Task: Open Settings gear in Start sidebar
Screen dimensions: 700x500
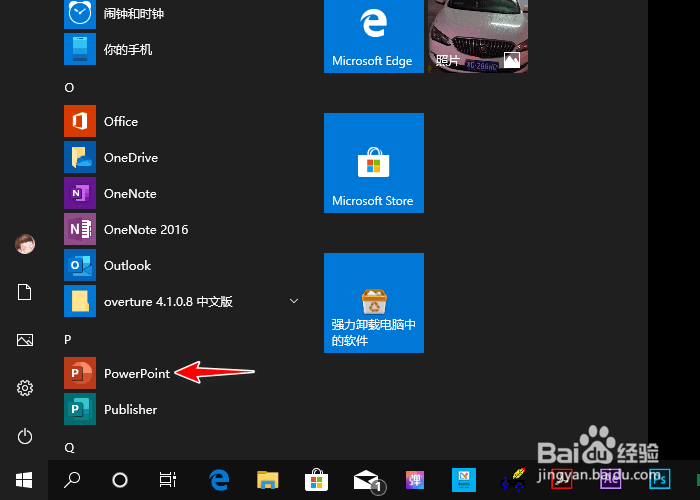Action: click(25, 388)
